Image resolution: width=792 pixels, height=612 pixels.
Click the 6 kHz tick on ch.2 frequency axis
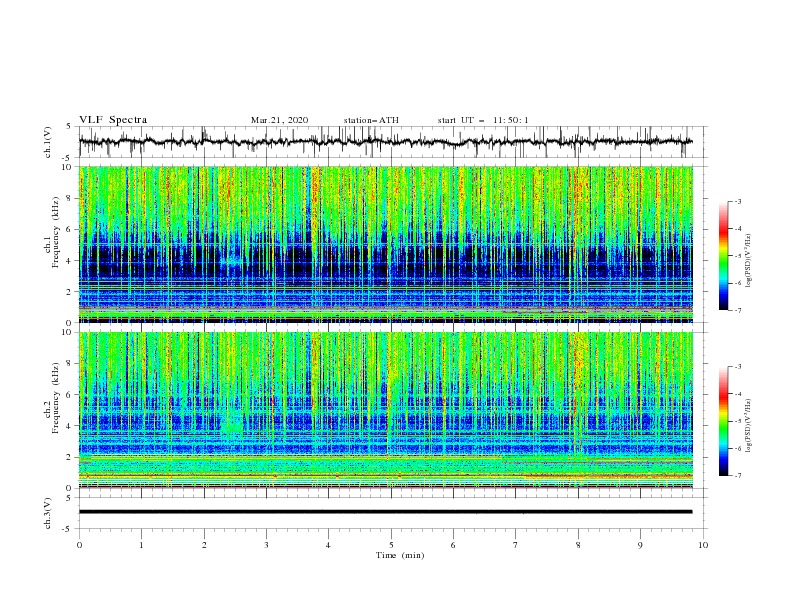[69, 395]
